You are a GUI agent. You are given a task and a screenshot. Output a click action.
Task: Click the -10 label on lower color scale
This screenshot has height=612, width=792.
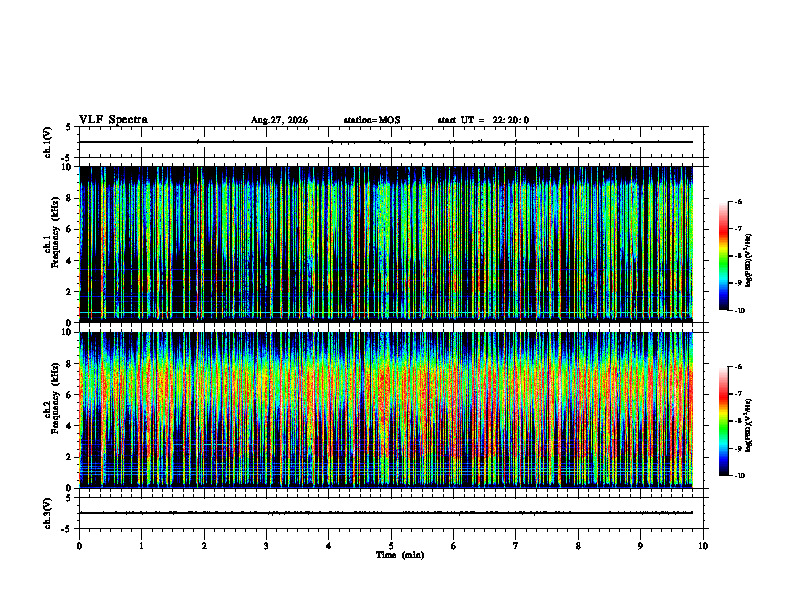pos(740,475)
